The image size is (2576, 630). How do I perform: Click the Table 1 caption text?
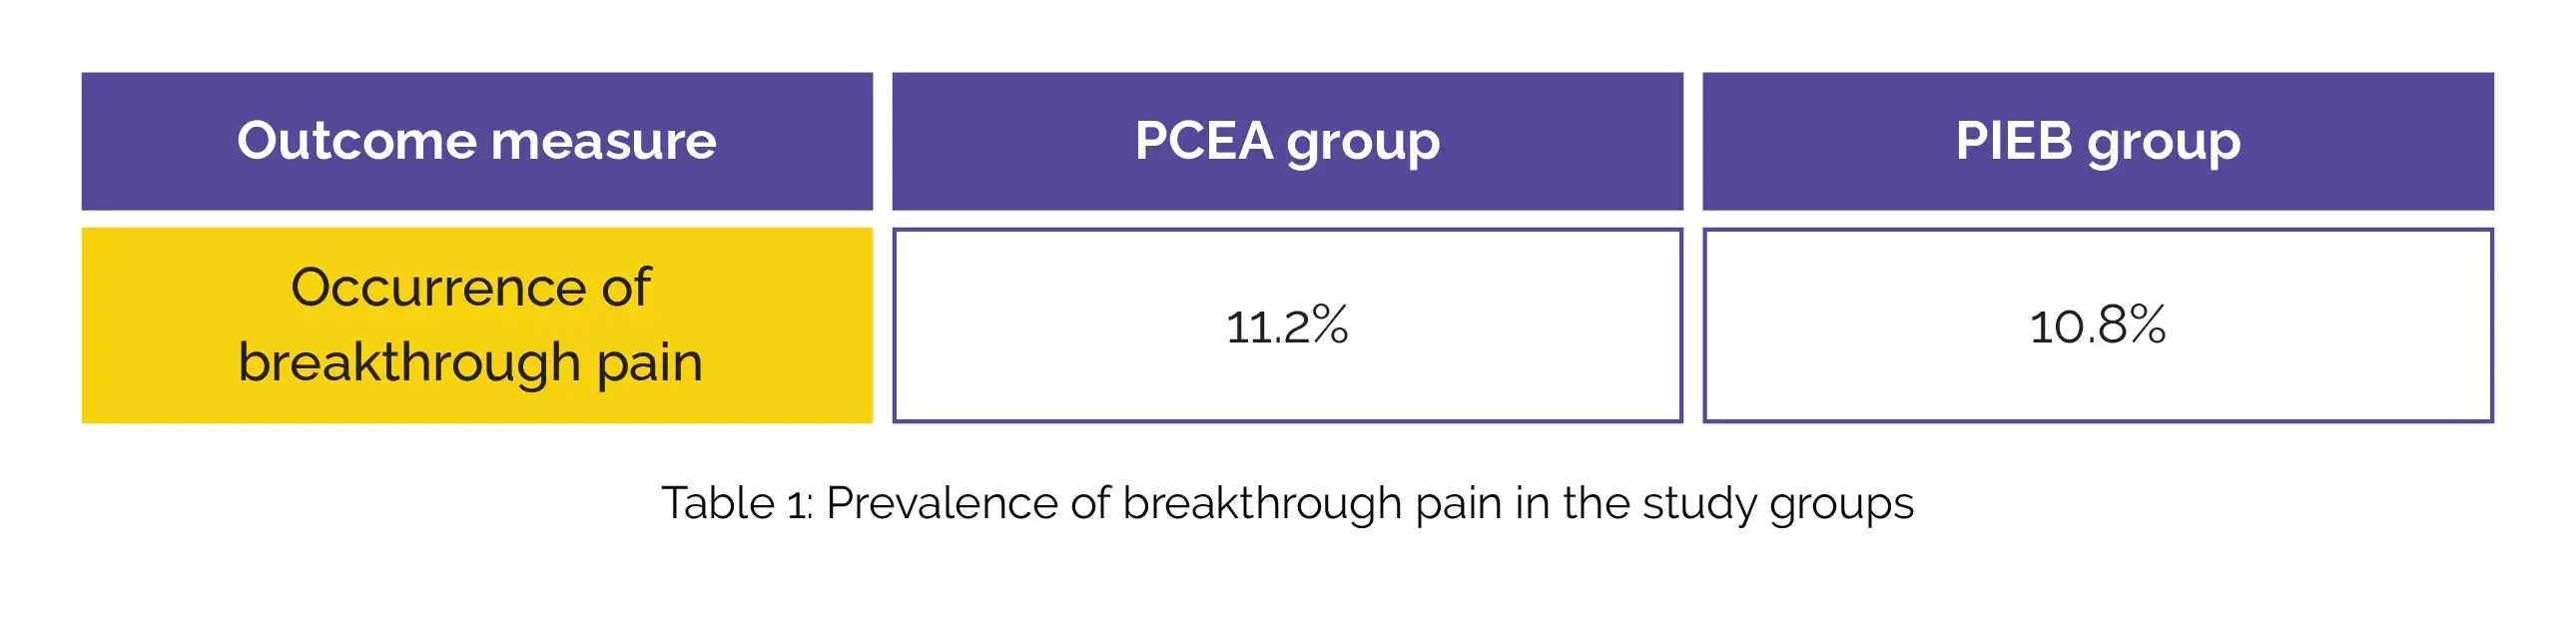pos(1287,503)
